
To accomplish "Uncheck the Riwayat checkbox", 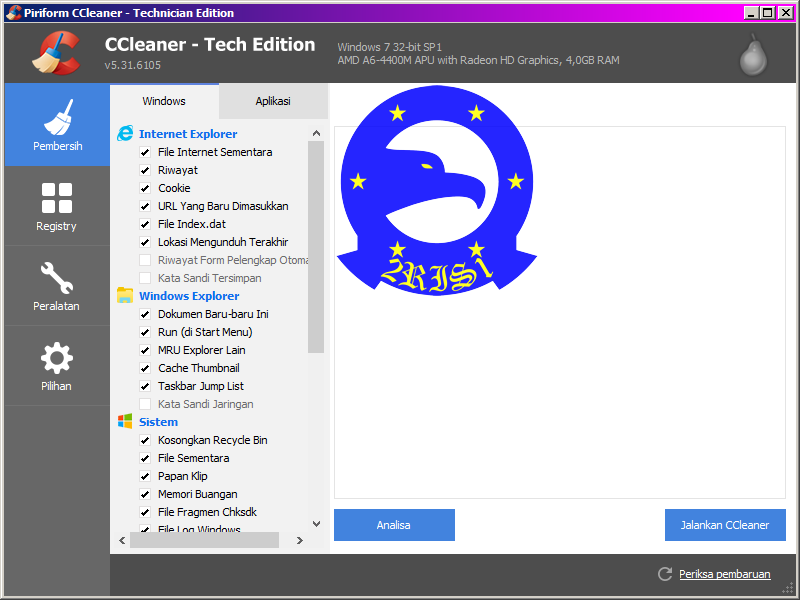I will pyautogui.click(x=145, y=170).
